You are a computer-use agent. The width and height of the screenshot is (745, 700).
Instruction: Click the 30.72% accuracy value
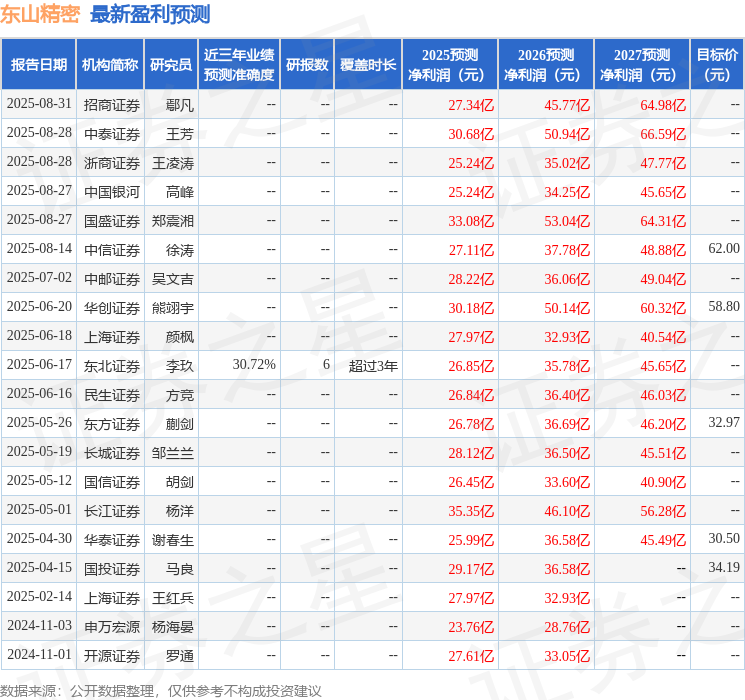click(x=254, y=364)
